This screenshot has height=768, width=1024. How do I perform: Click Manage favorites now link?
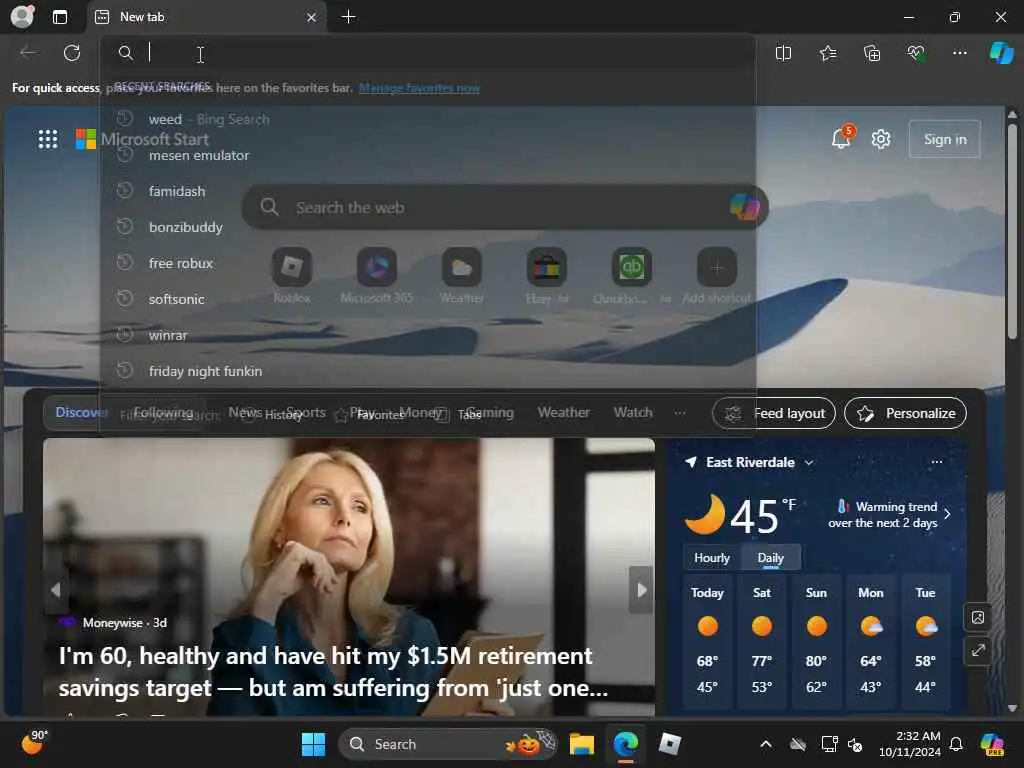pyautogui.click(x=419, y=88)
